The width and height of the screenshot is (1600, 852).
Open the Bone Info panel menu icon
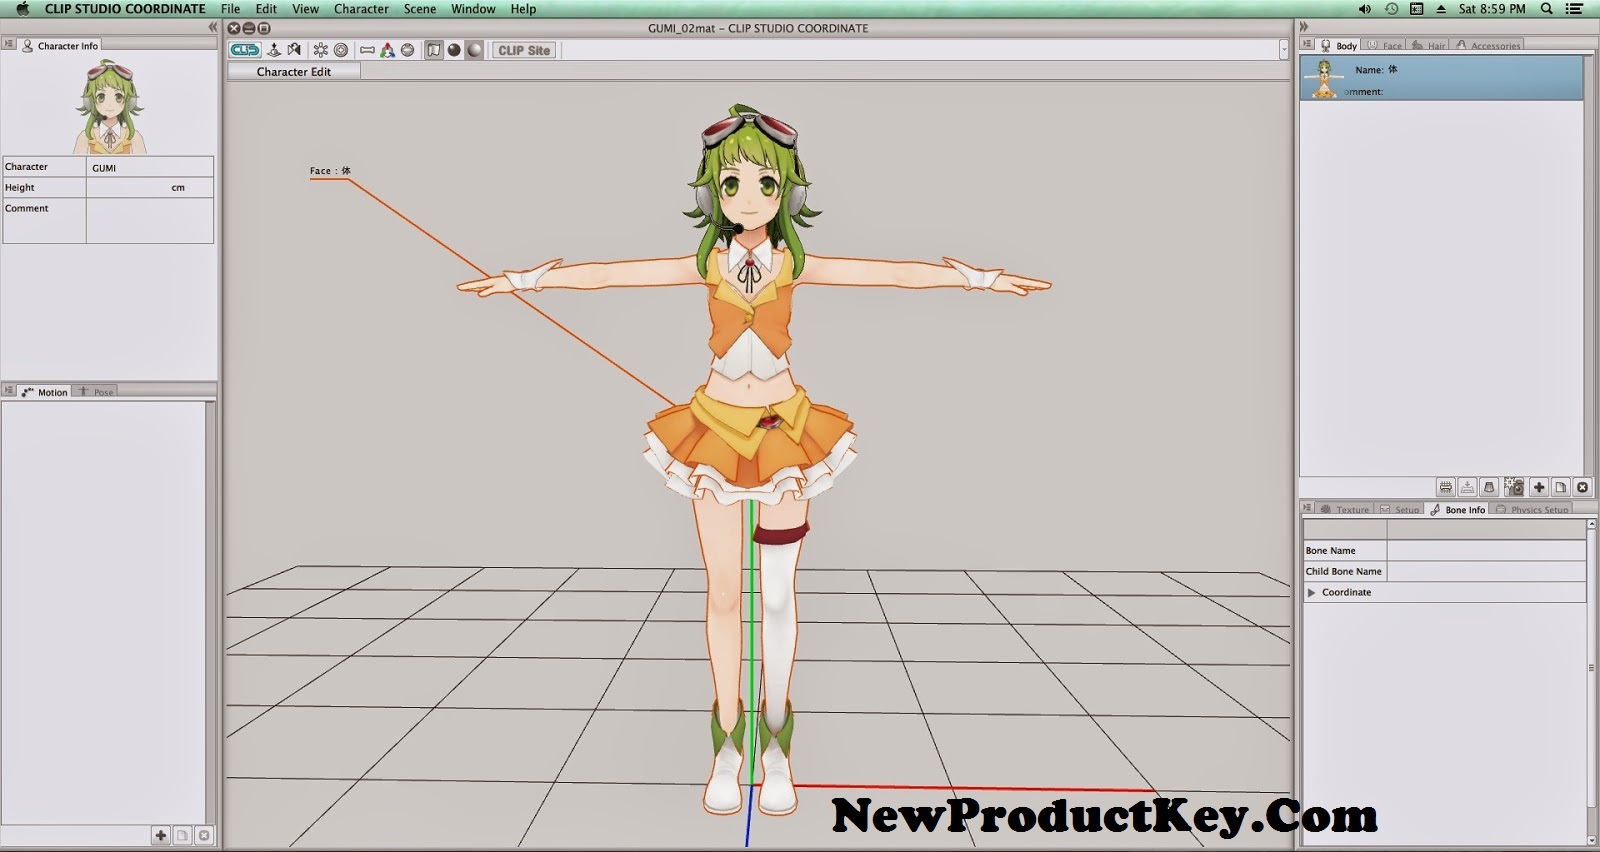coord(1307,509)
